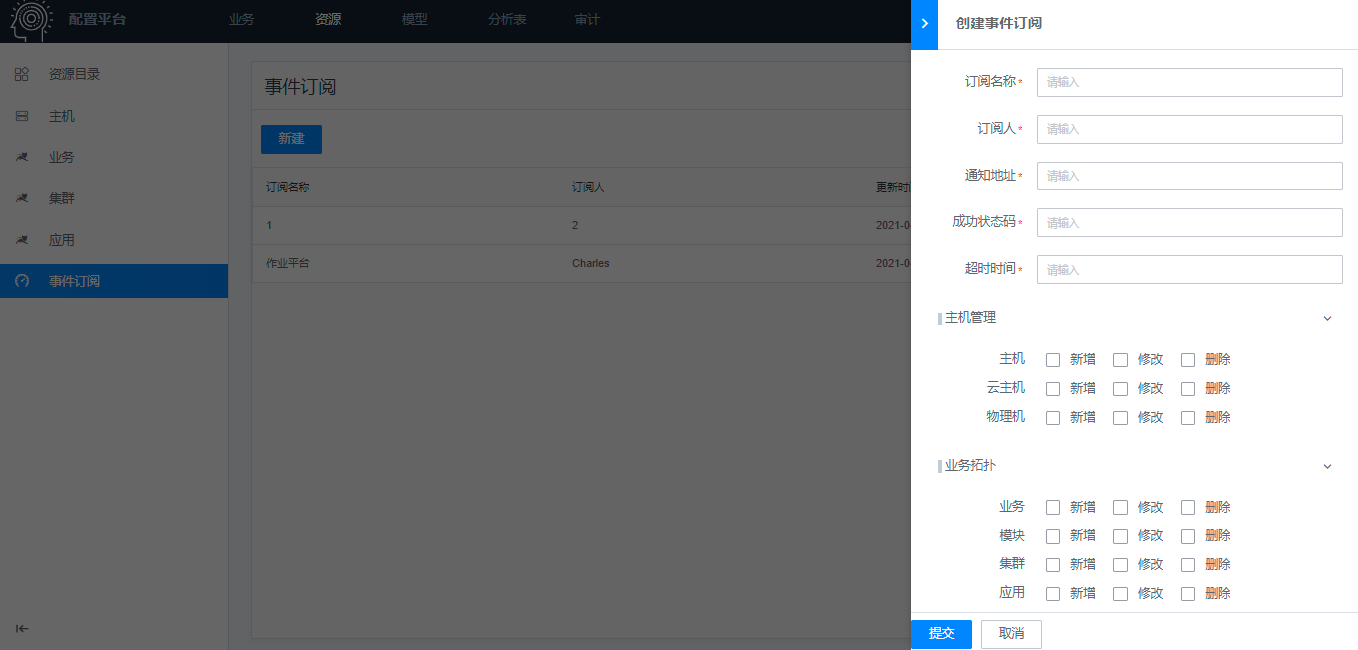Focus the 订阅名称 input field
This screenshot has height=650, width=1358.
point(1189,82)
